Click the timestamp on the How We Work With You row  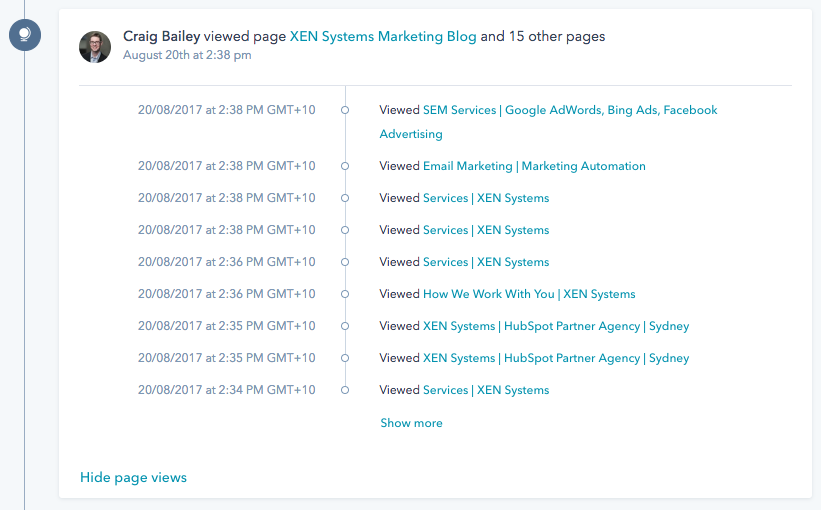[x=227, y=294]
